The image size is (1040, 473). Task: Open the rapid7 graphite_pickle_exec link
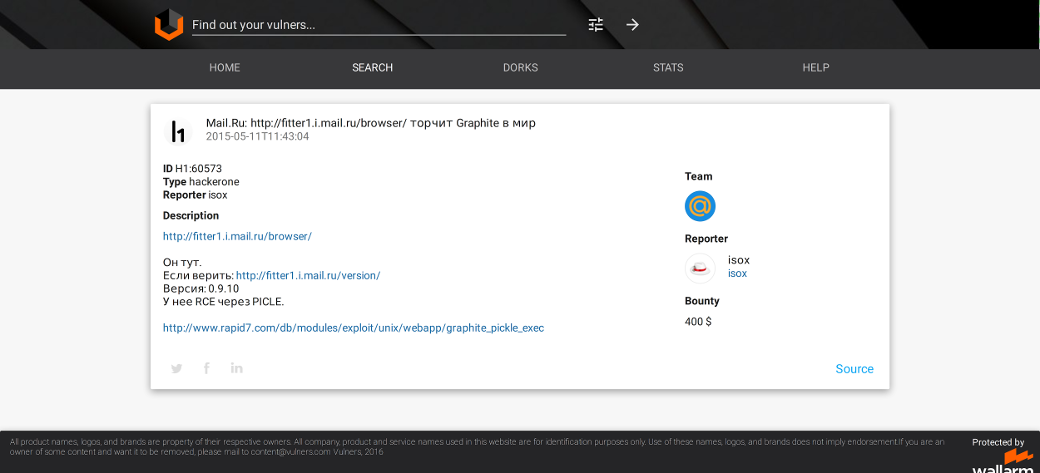pos(353,328)
